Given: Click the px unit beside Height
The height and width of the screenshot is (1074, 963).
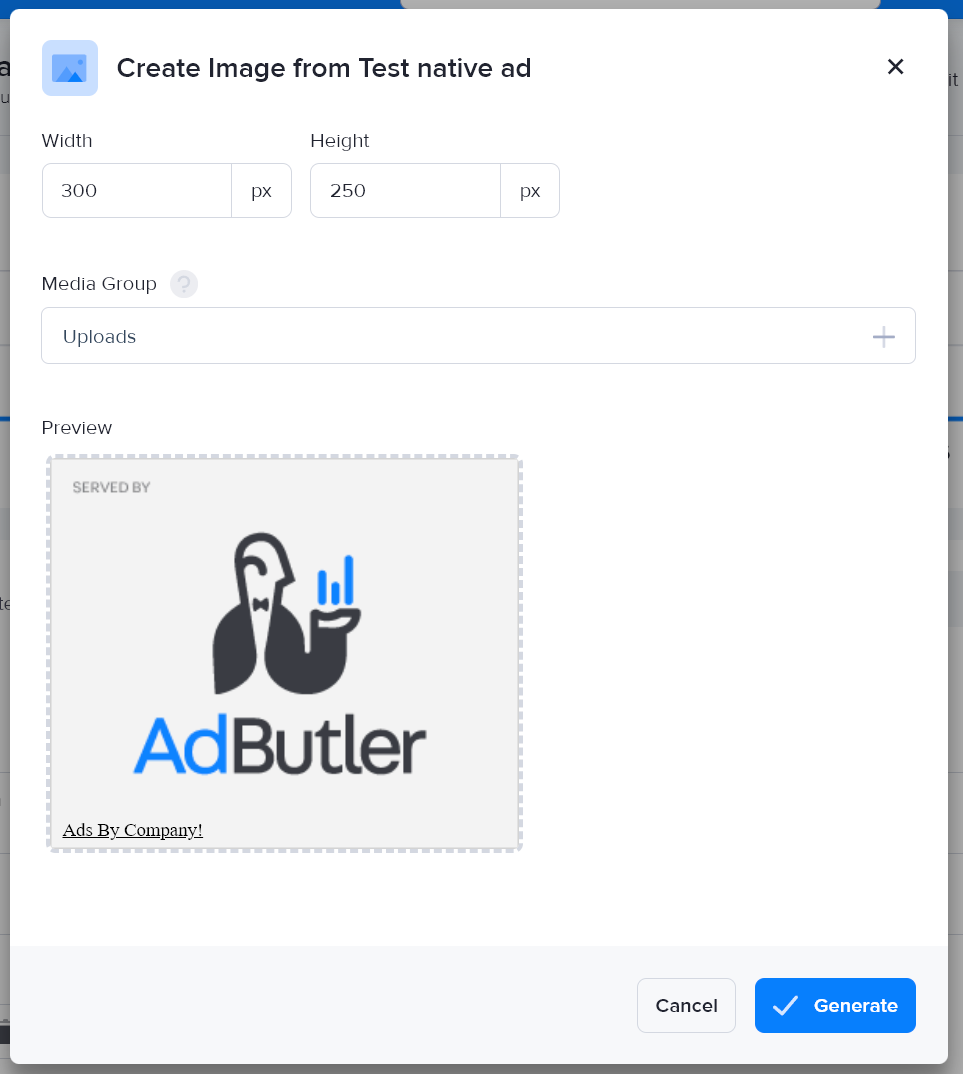Looking at the screenshot, I should click(x=530, y=190).
